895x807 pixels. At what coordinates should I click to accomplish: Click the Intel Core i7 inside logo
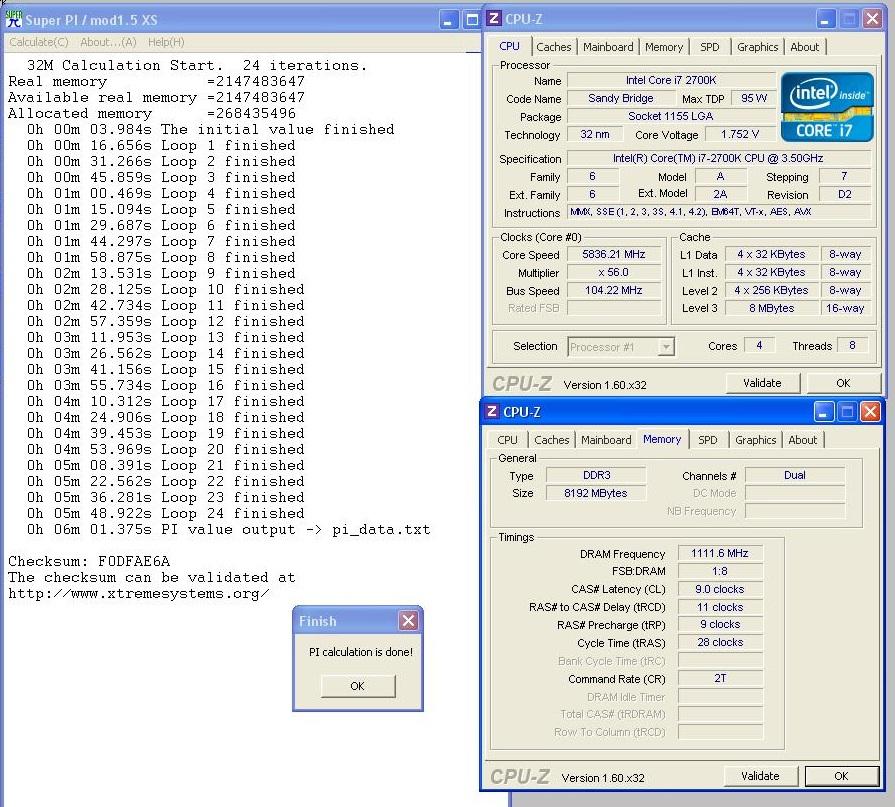[827, 107]
